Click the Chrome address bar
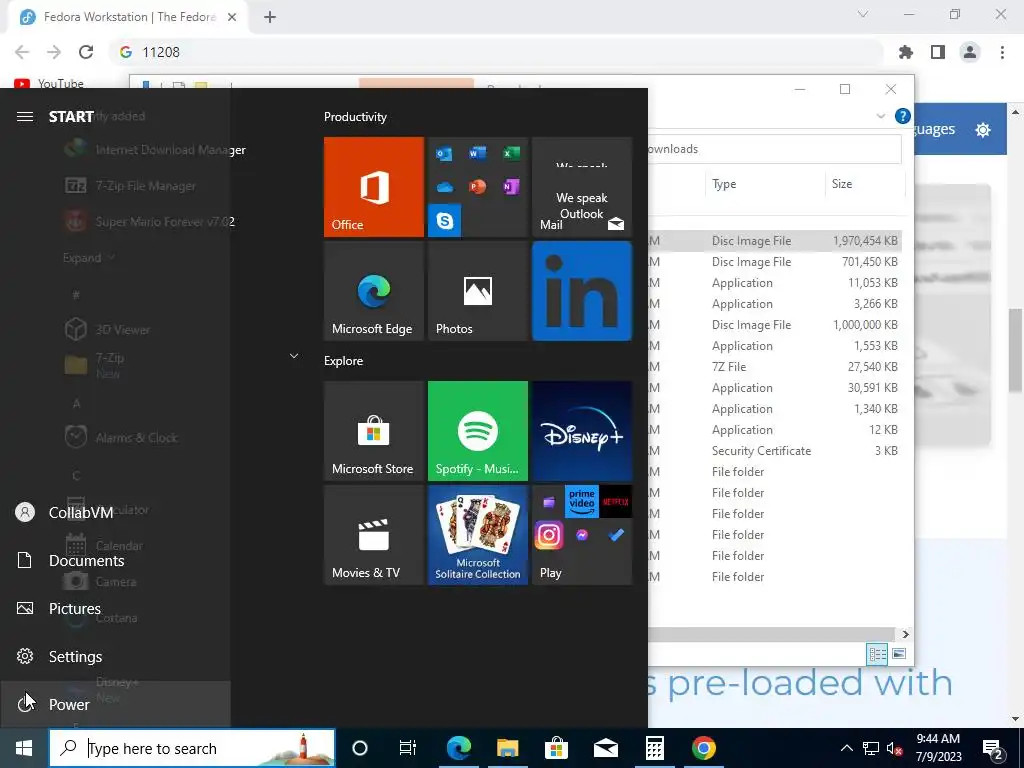This screenshot has height=768, width=1024. coord(496,52)
